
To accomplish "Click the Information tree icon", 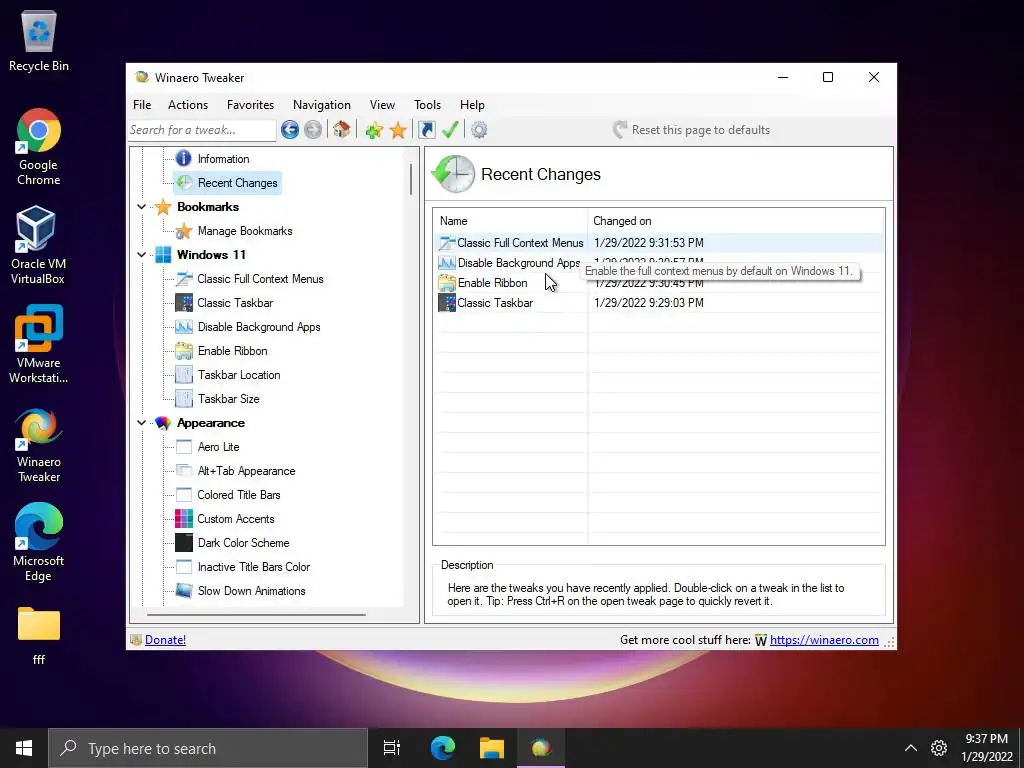I will 184,159.
